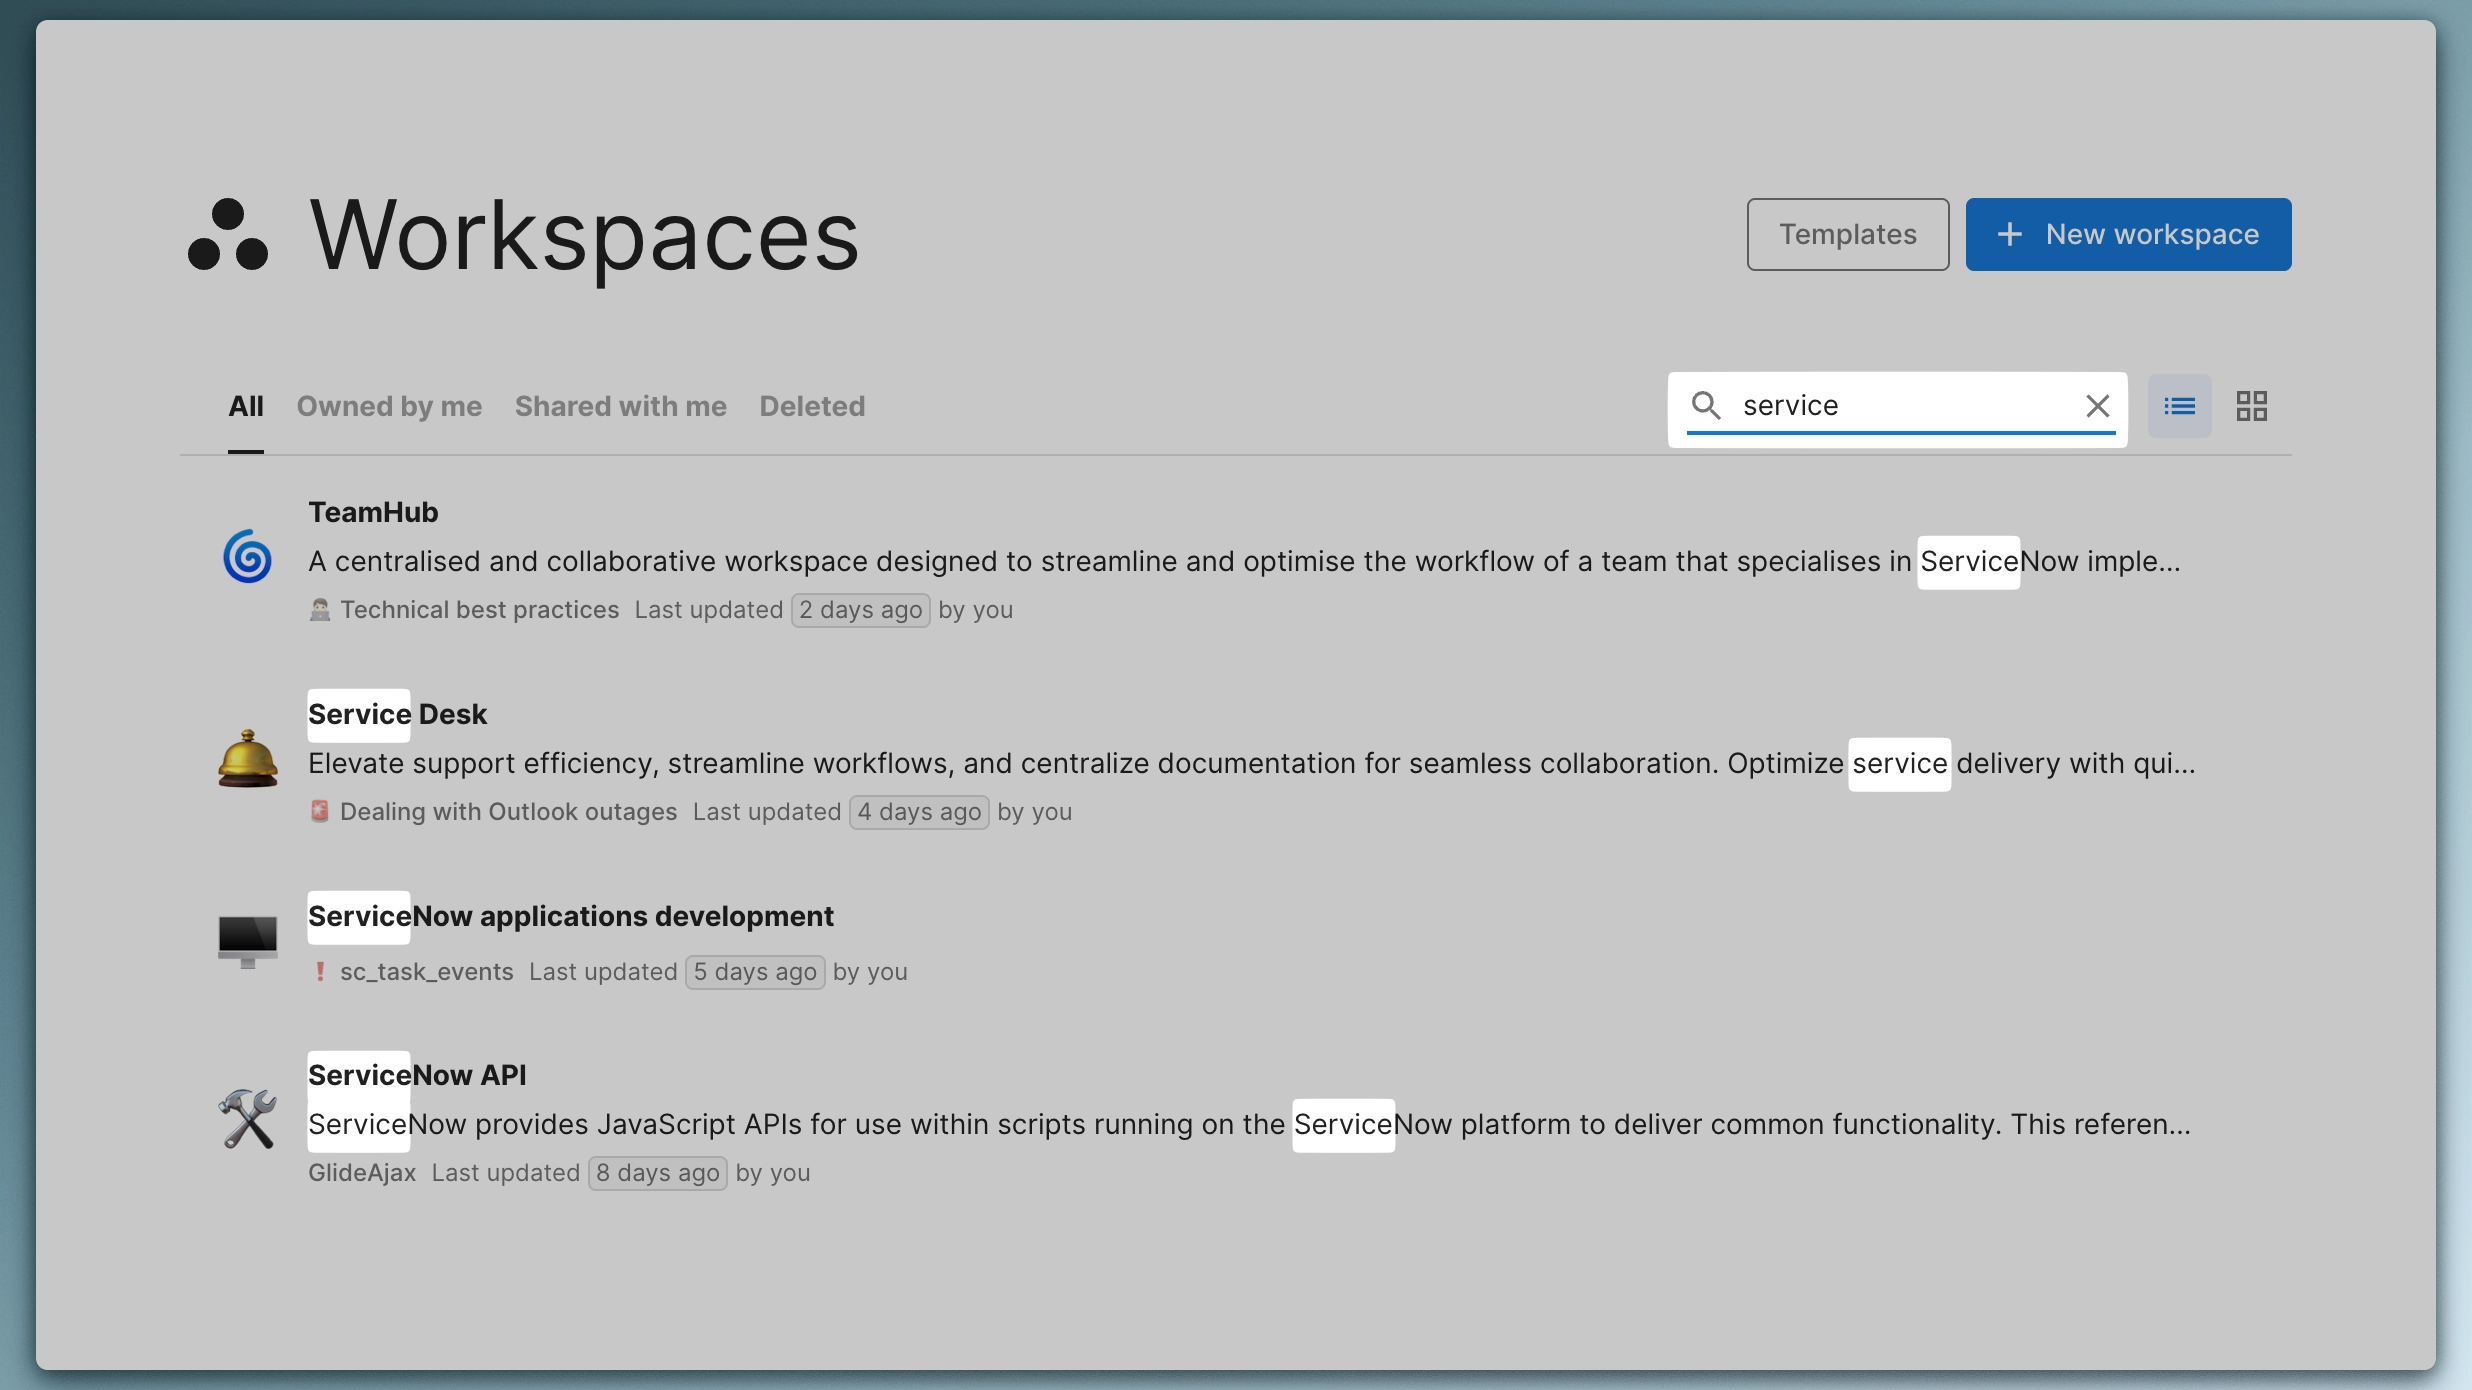This screenshot has width=2472, height=1390.
Task: Select the monitor icon for ServiceNow applications development
Action: [x=246, y=938]
